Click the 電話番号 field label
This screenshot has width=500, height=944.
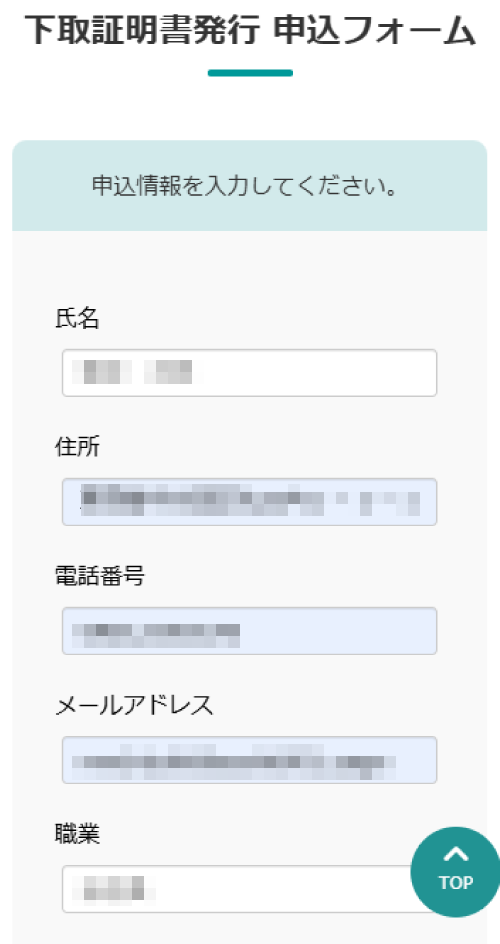[99, 577]
